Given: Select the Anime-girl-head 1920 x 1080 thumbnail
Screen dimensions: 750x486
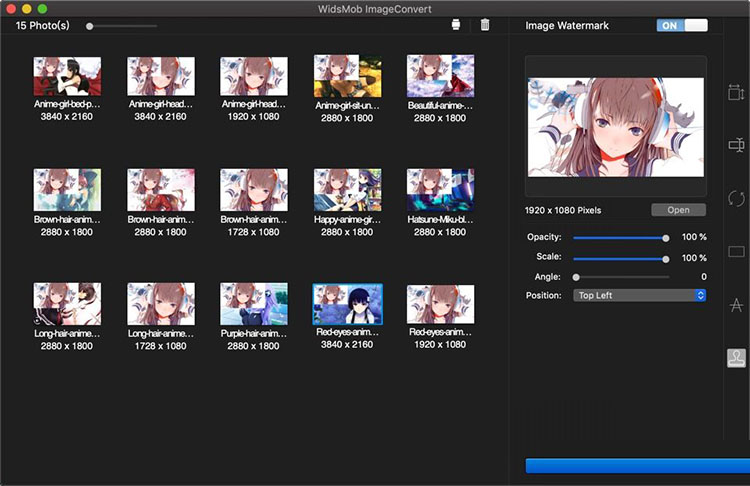Looking at the screenshot, I should click(x=254, y=76).
